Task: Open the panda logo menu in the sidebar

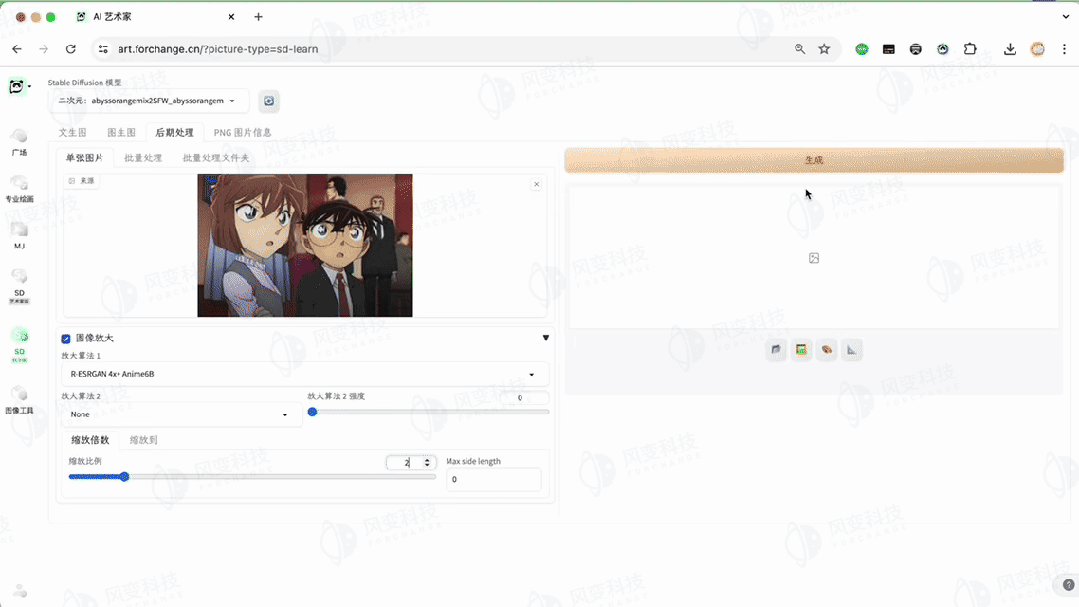Action: click(x=19, y=87)
